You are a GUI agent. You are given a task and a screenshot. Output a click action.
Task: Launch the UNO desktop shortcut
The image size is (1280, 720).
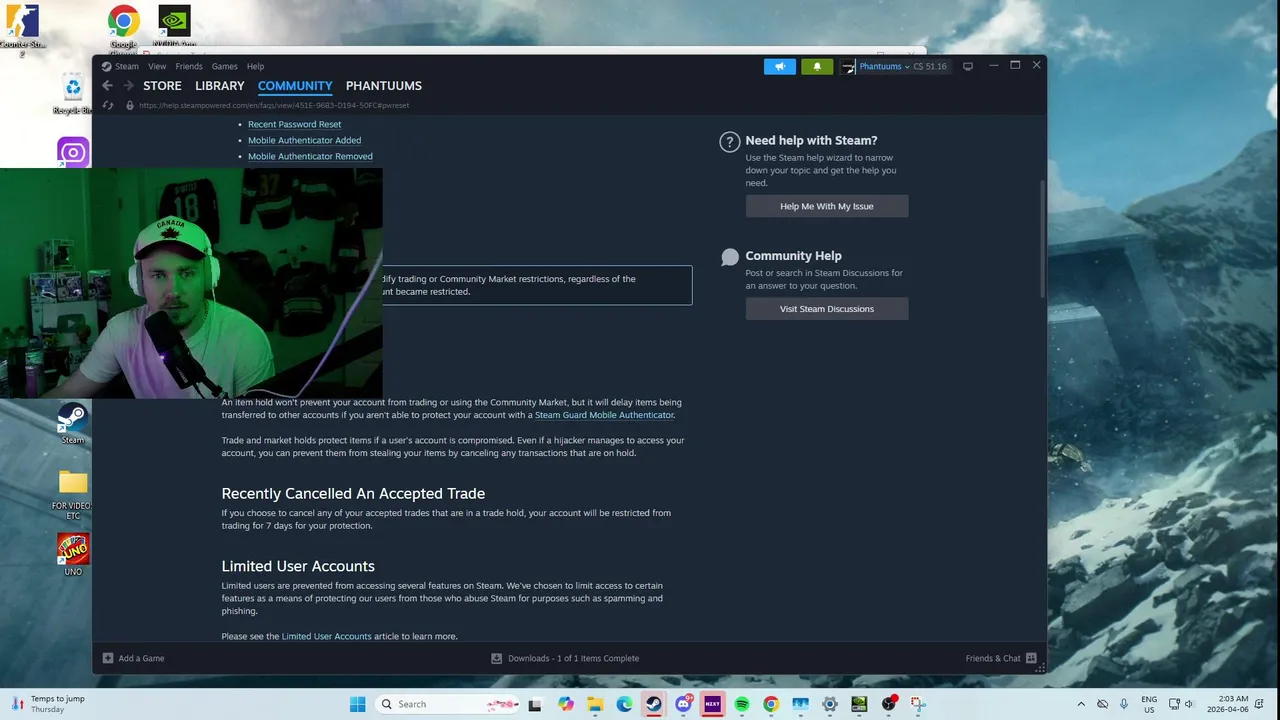[73, 555]
